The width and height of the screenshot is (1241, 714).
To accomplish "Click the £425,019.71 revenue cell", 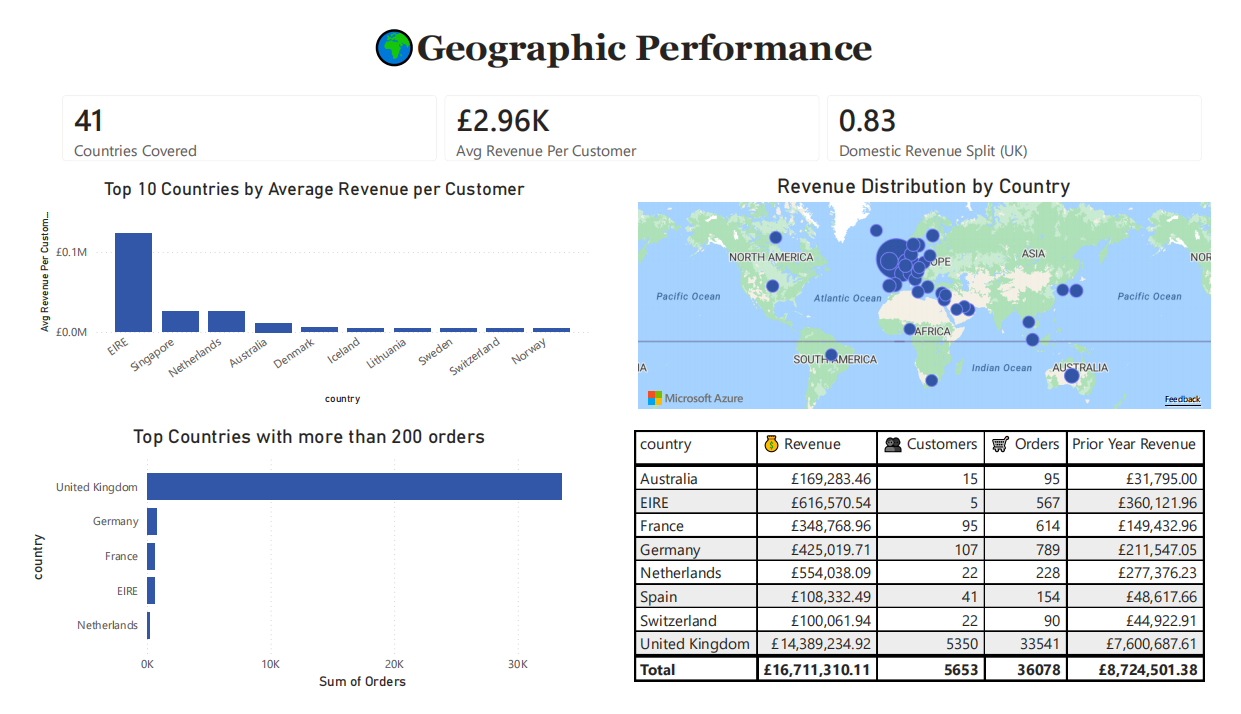I will [x=817, y=550].
